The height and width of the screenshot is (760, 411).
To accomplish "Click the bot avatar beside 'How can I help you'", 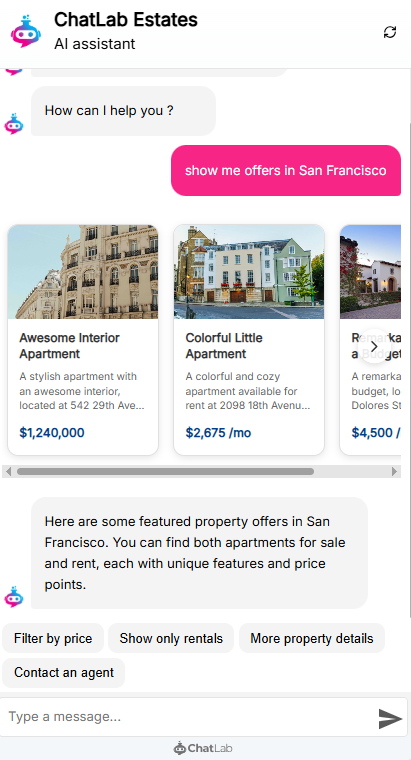I will click(x=14, y=124).
